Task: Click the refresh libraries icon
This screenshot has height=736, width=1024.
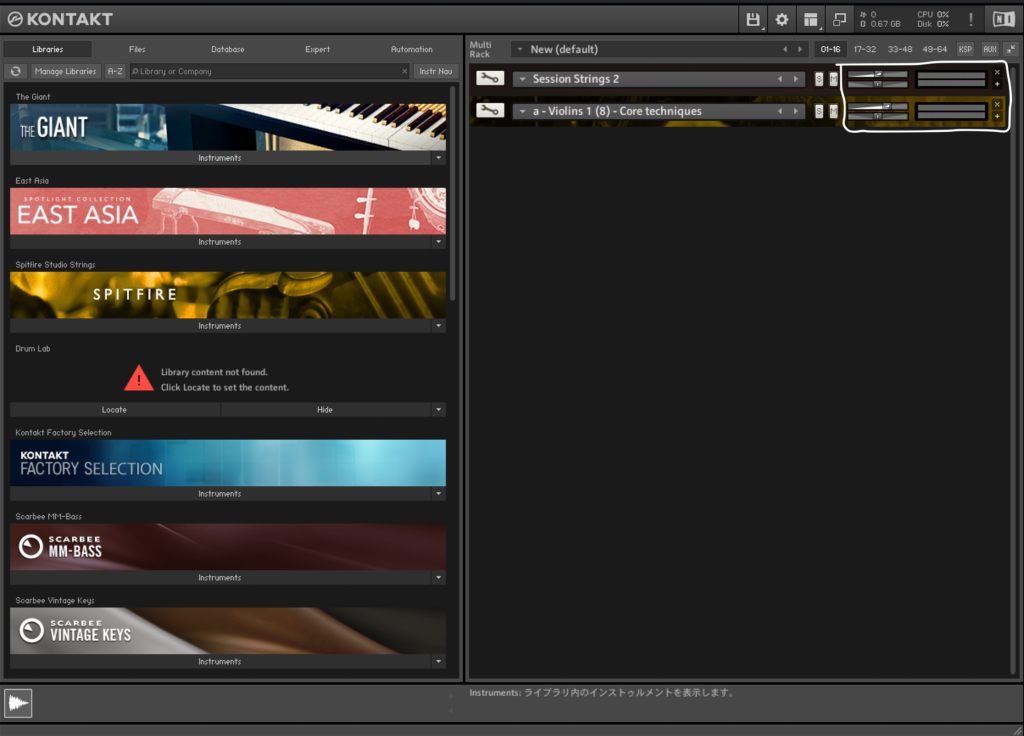Action: [x=15, y=71]
